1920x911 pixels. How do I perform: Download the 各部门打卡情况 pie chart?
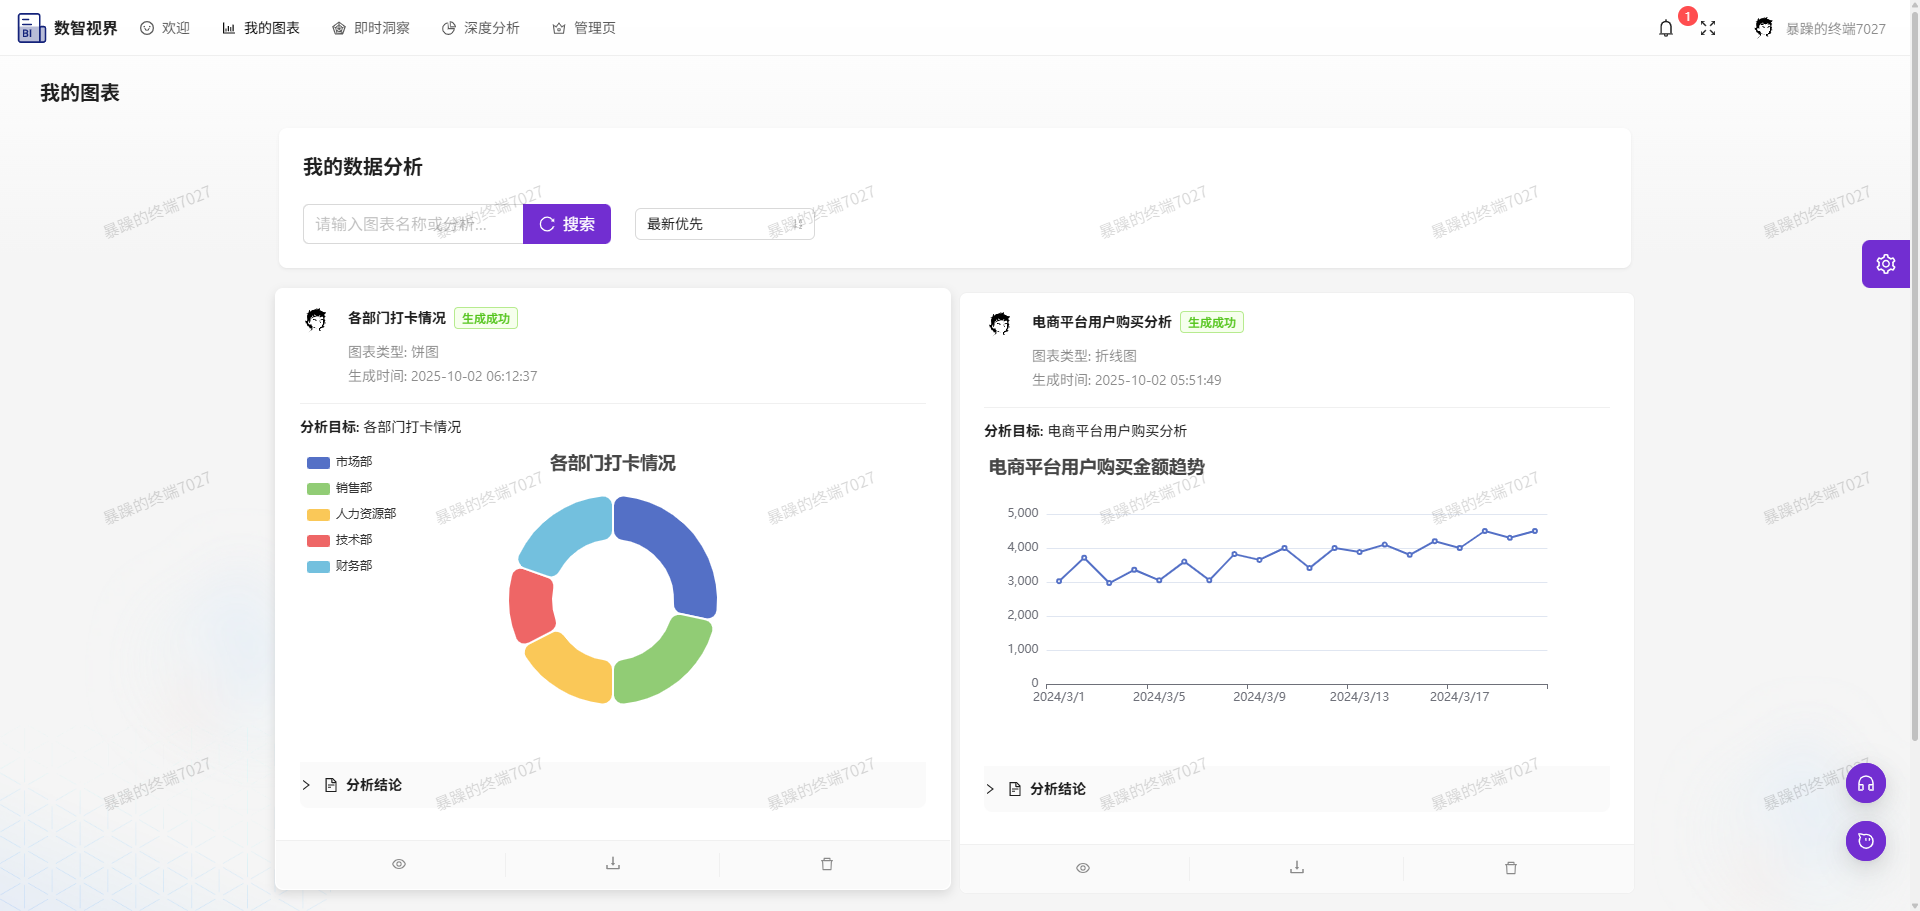coord(612,863)
